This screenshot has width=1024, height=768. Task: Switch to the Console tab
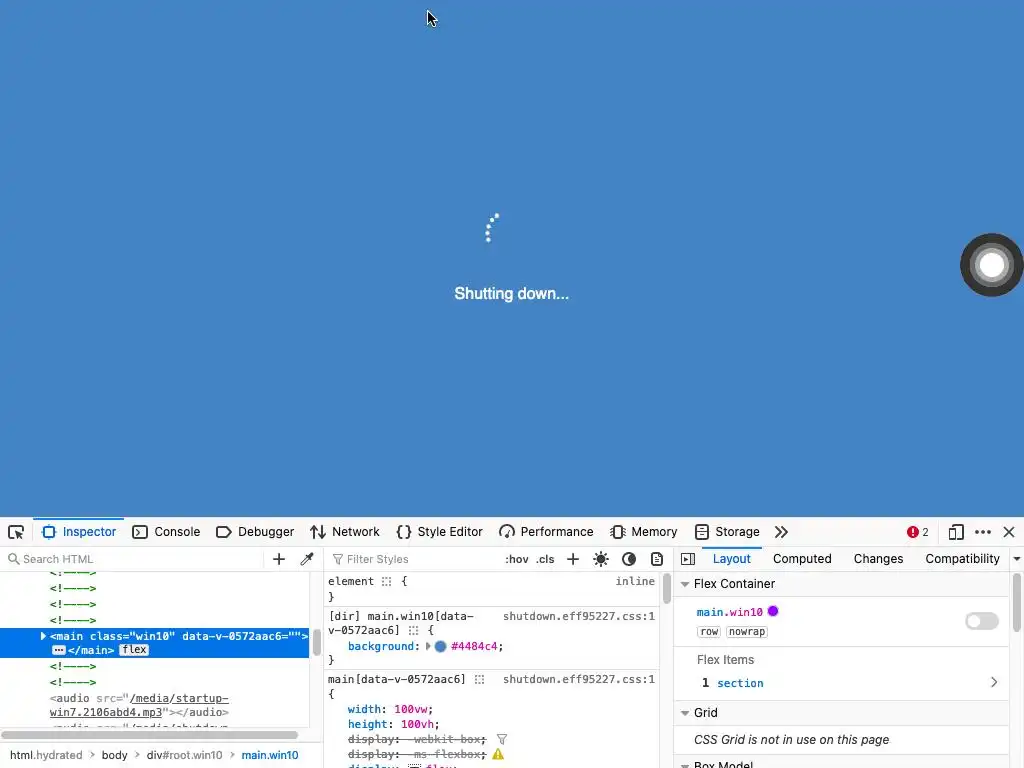tap(167, 532)
